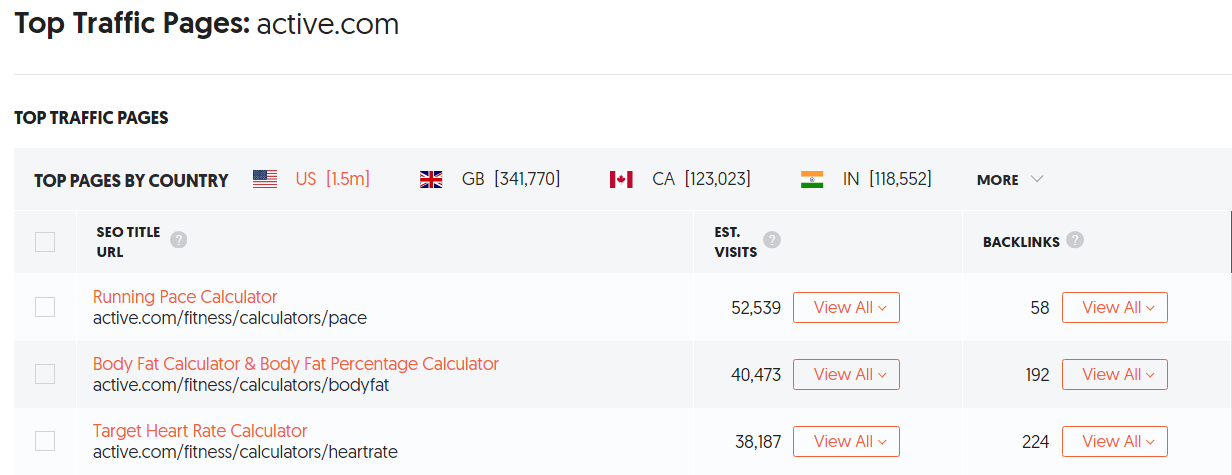Open help icon next to Est. Visits
Viewport: 1232px width, 475px height.
[x=772, y=240]
